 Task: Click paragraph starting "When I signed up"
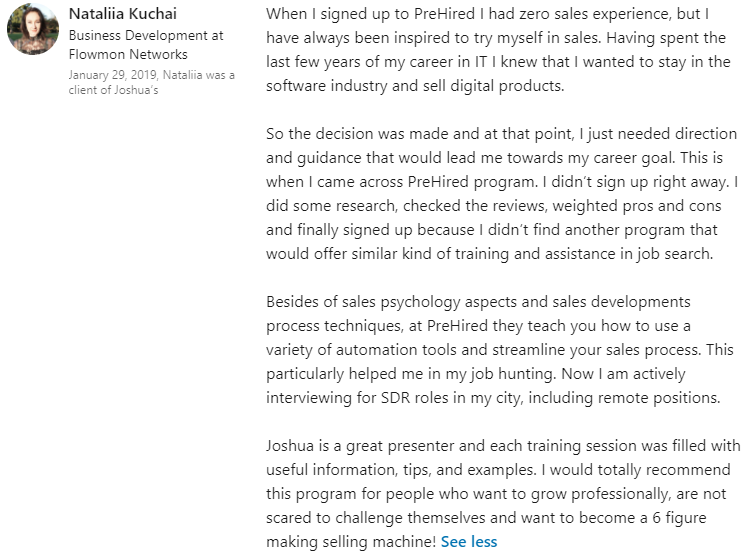pyautogui.click(x=490, y=51)
